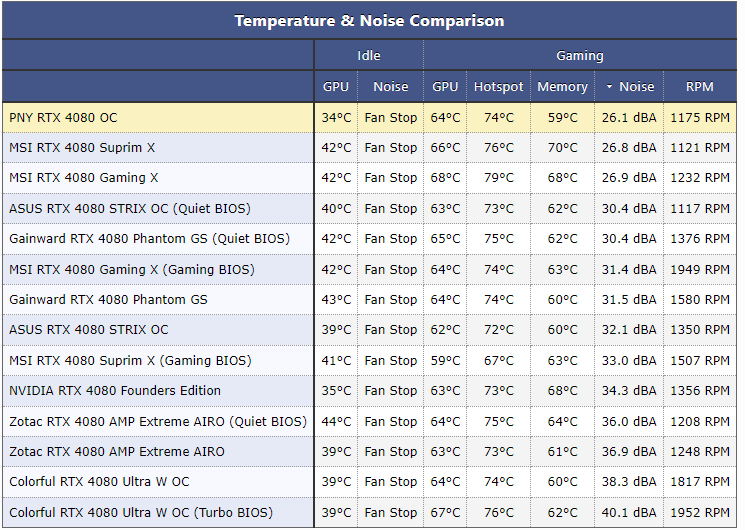Click the sort arrow beside Noise header
The width and height of the screenshot is (745, 530).
pos(610,87)
